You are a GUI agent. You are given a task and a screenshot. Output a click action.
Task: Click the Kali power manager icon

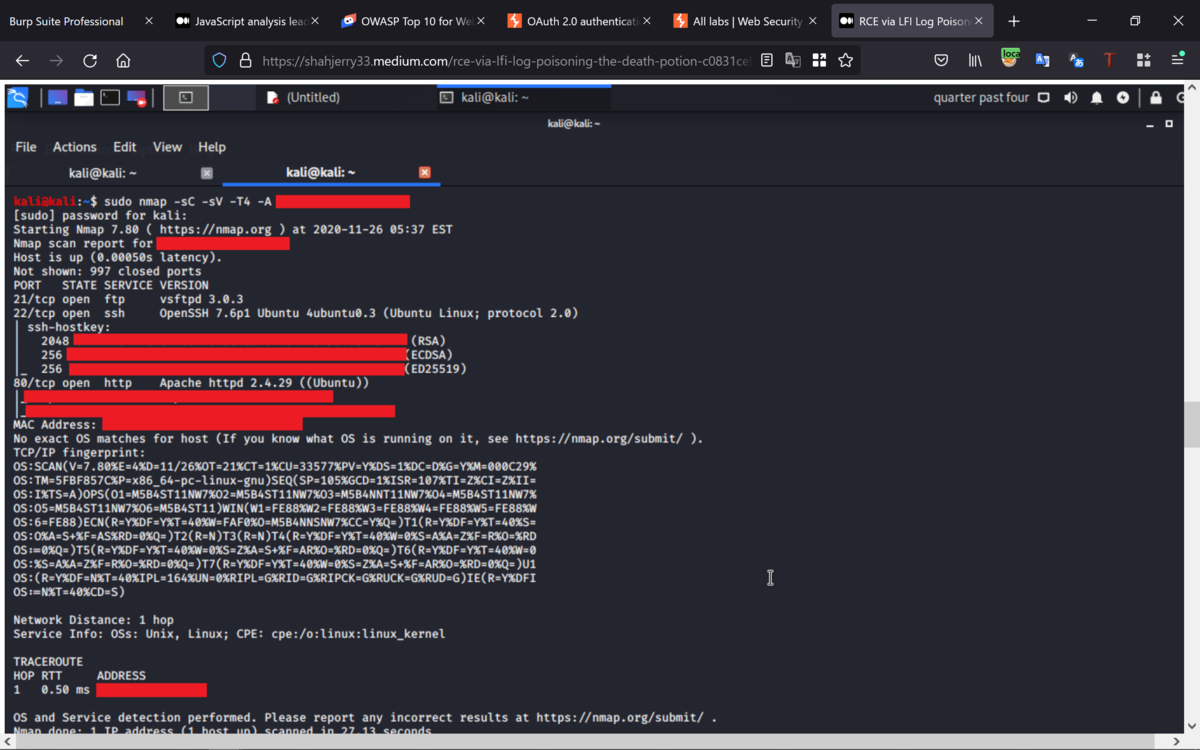pos(1123,97)
